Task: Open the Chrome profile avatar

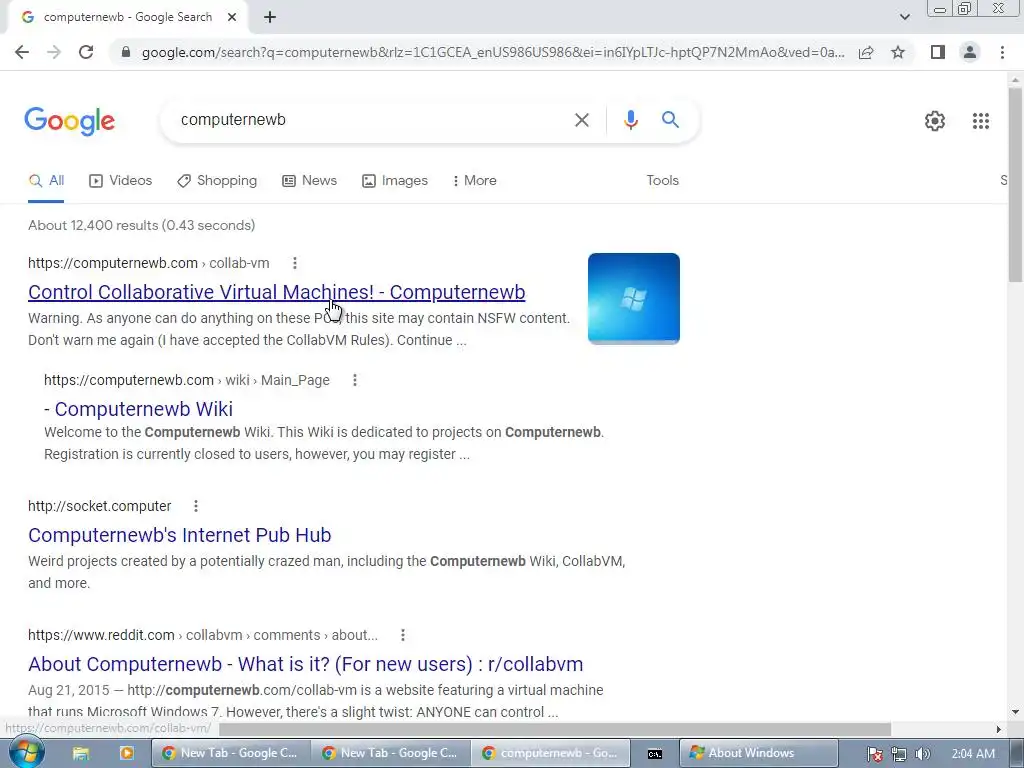Action: click(970, 52)
